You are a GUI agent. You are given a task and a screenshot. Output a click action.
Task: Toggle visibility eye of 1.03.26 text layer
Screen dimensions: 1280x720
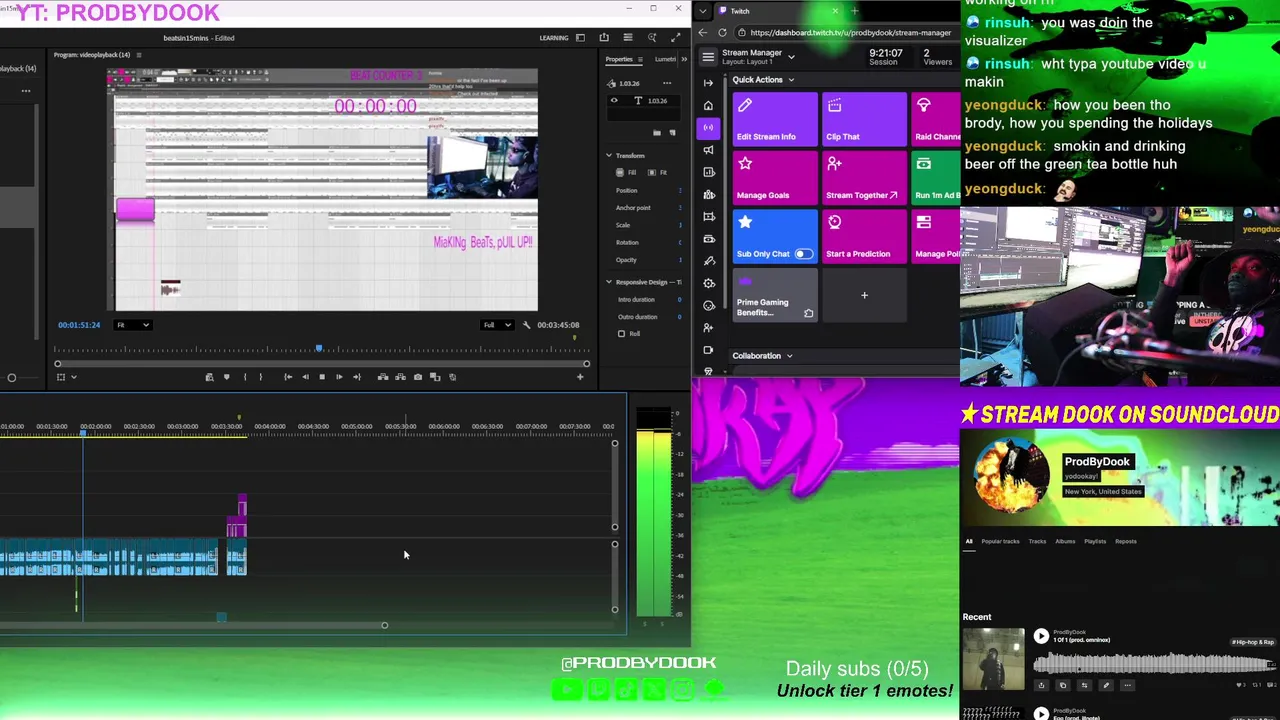(614, 101)
